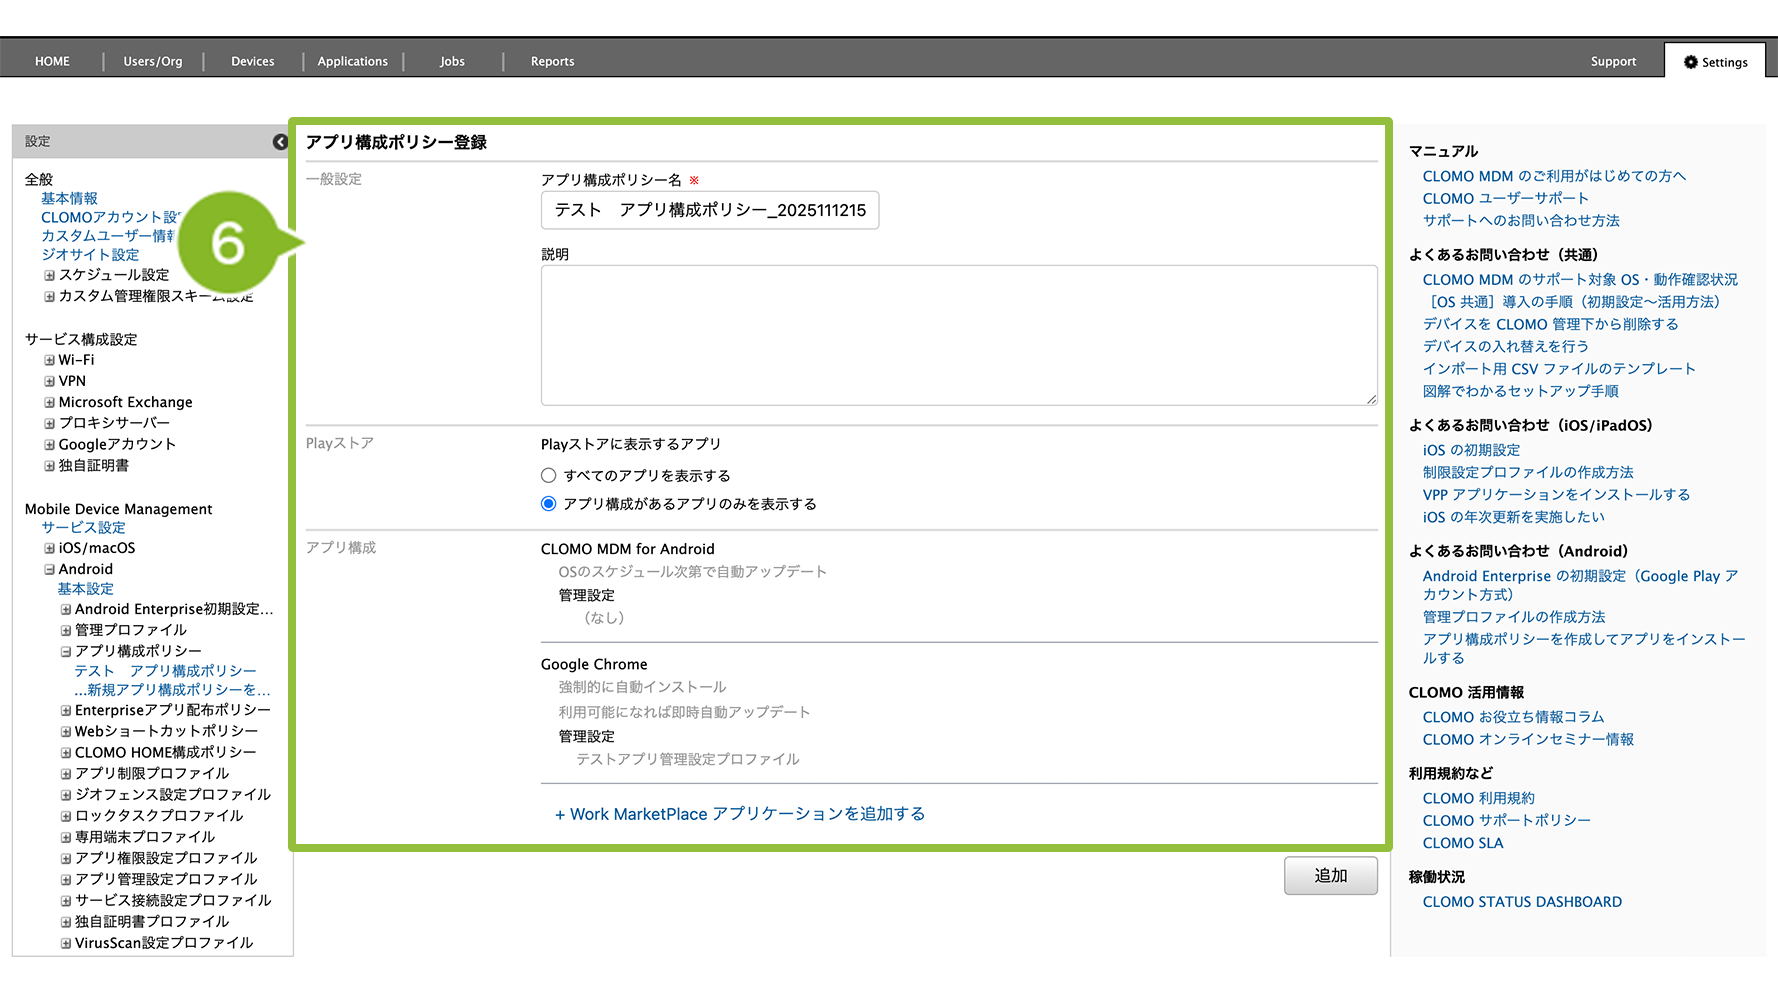Screen dimensions: 1778x1000
Task: Expand the VPN tree node
Action: pyautogui.click(x=49, y=381)
